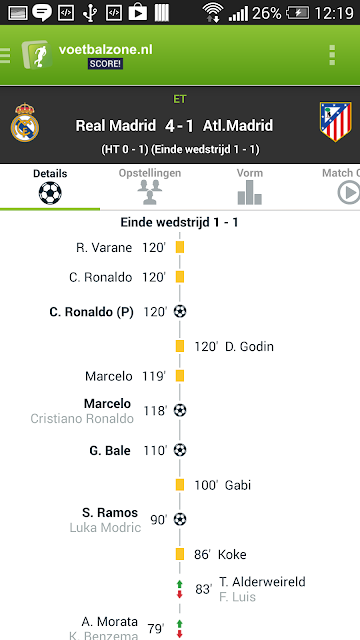
Task: Switch to the Opstellingen tab
Action: (150, 187)
